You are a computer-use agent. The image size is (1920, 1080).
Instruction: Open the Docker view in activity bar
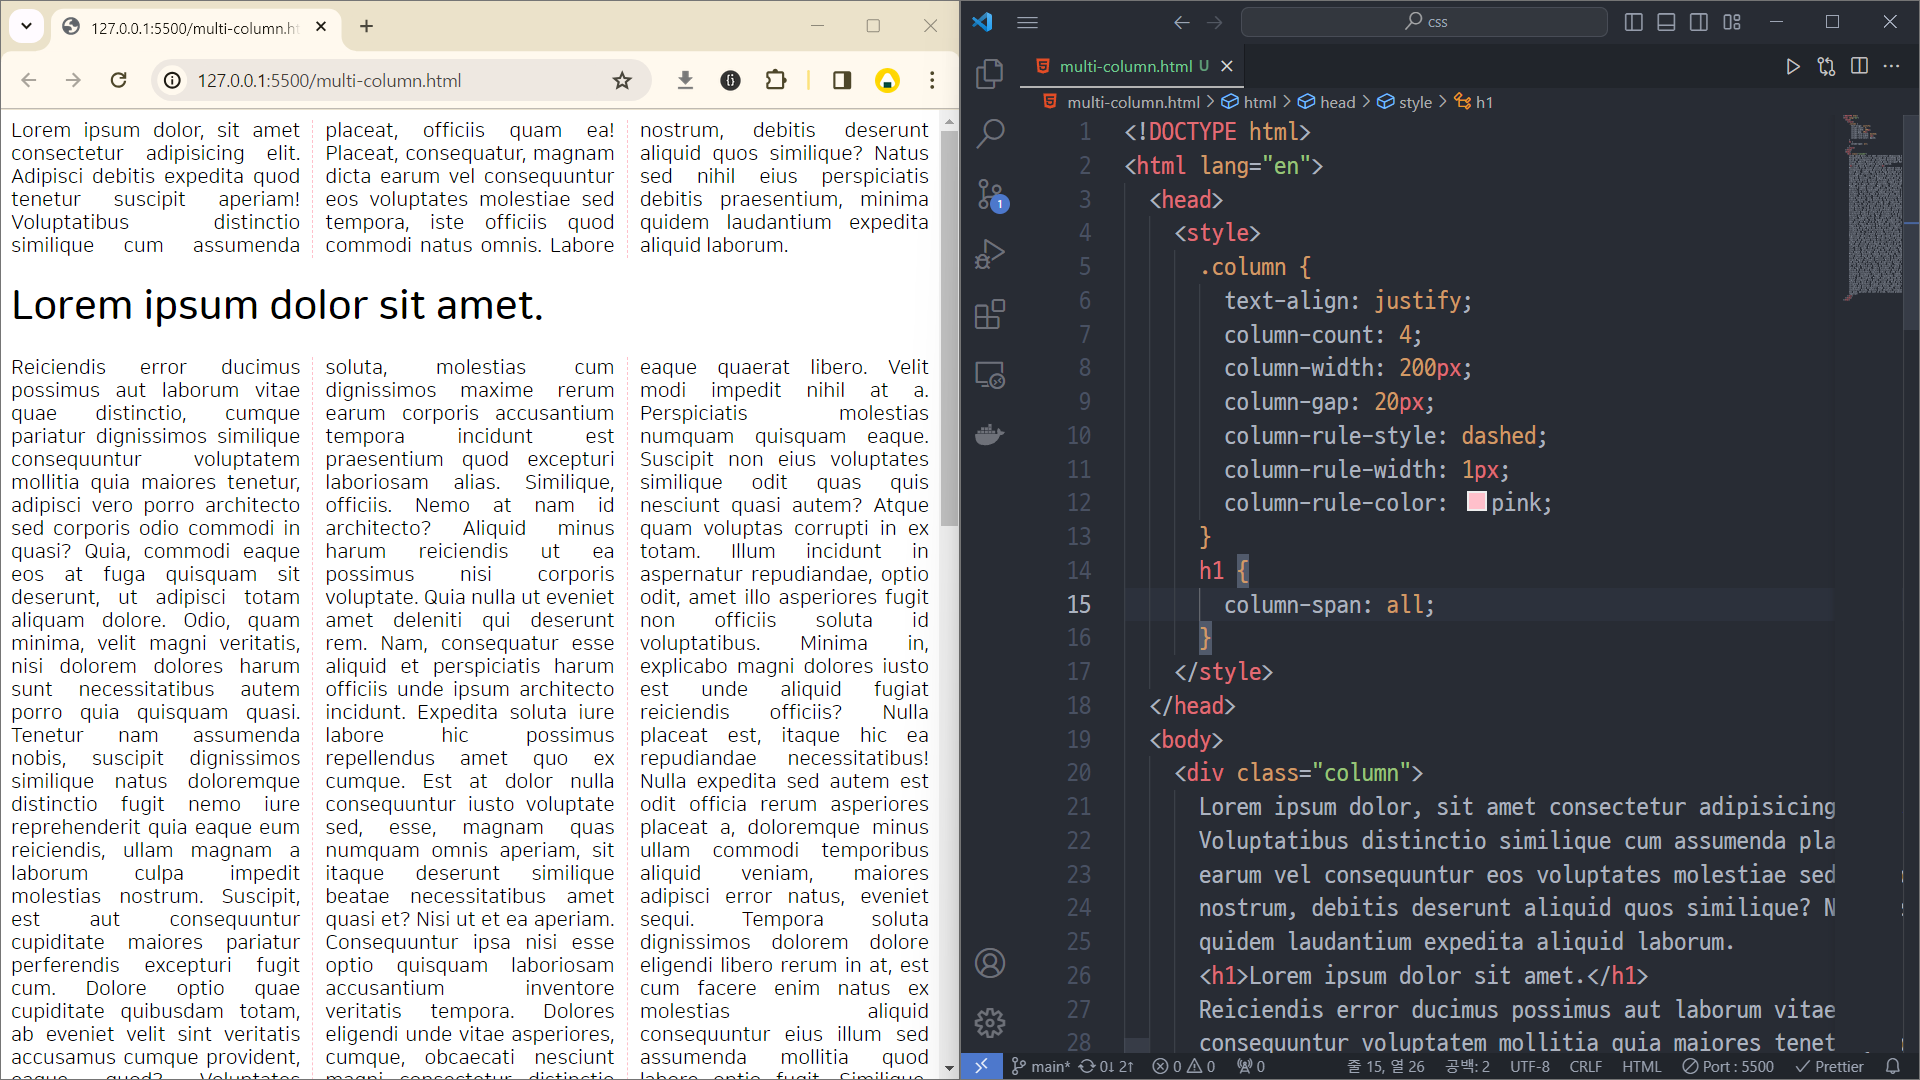[989, 435]
